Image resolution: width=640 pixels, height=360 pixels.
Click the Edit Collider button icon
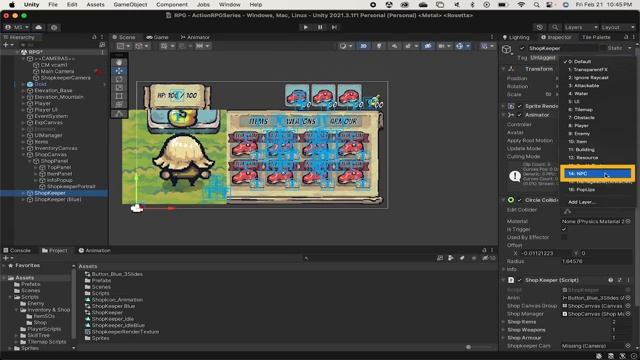coord(567,211)
